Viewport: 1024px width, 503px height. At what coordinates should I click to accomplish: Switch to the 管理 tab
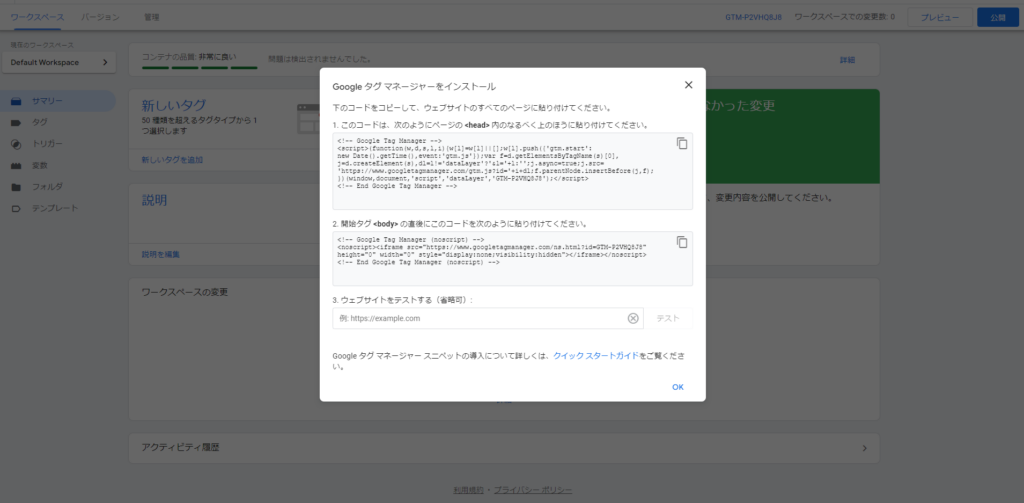(x=152, y=17)
